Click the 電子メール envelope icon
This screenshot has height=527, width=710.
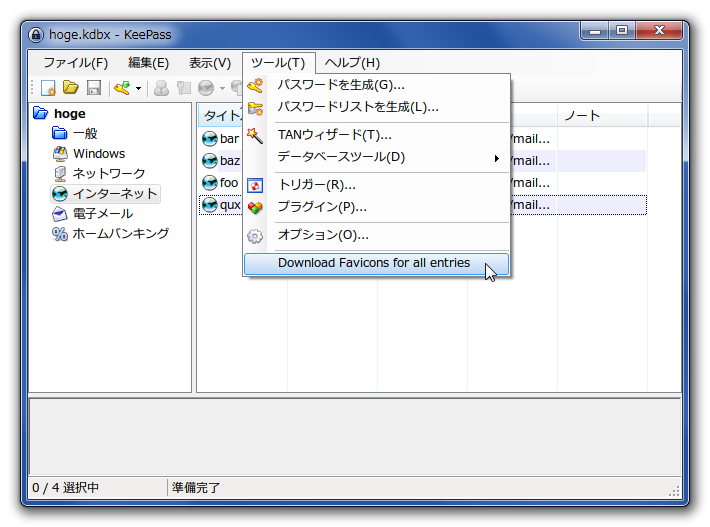click(60, 213)
